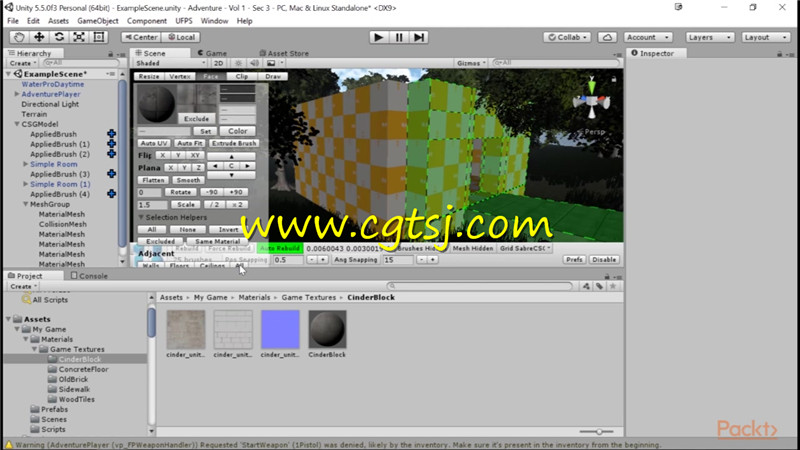Collapse the Selection Helpers section

[x=141, y=217]
